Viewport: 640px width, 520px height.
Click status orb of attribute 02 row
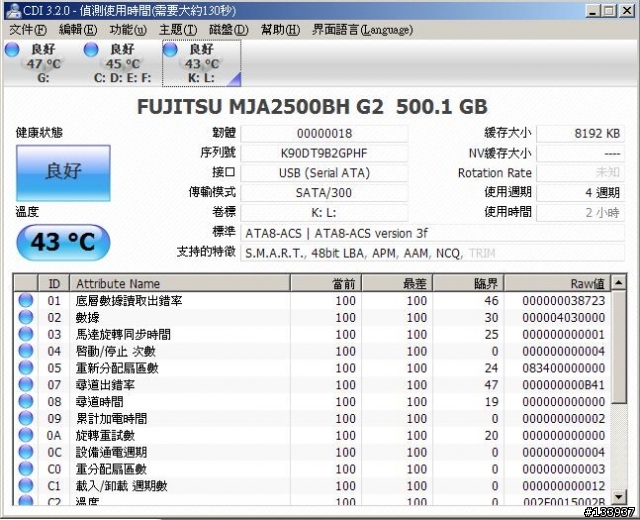click(26, 317)
